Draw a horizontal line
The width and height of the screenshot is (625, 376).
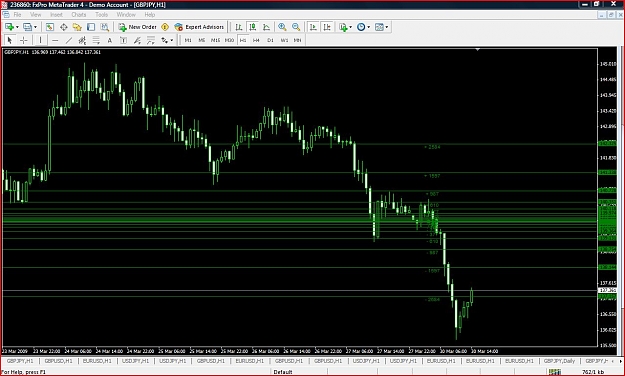pyautogui.click(x=55, y=40)
